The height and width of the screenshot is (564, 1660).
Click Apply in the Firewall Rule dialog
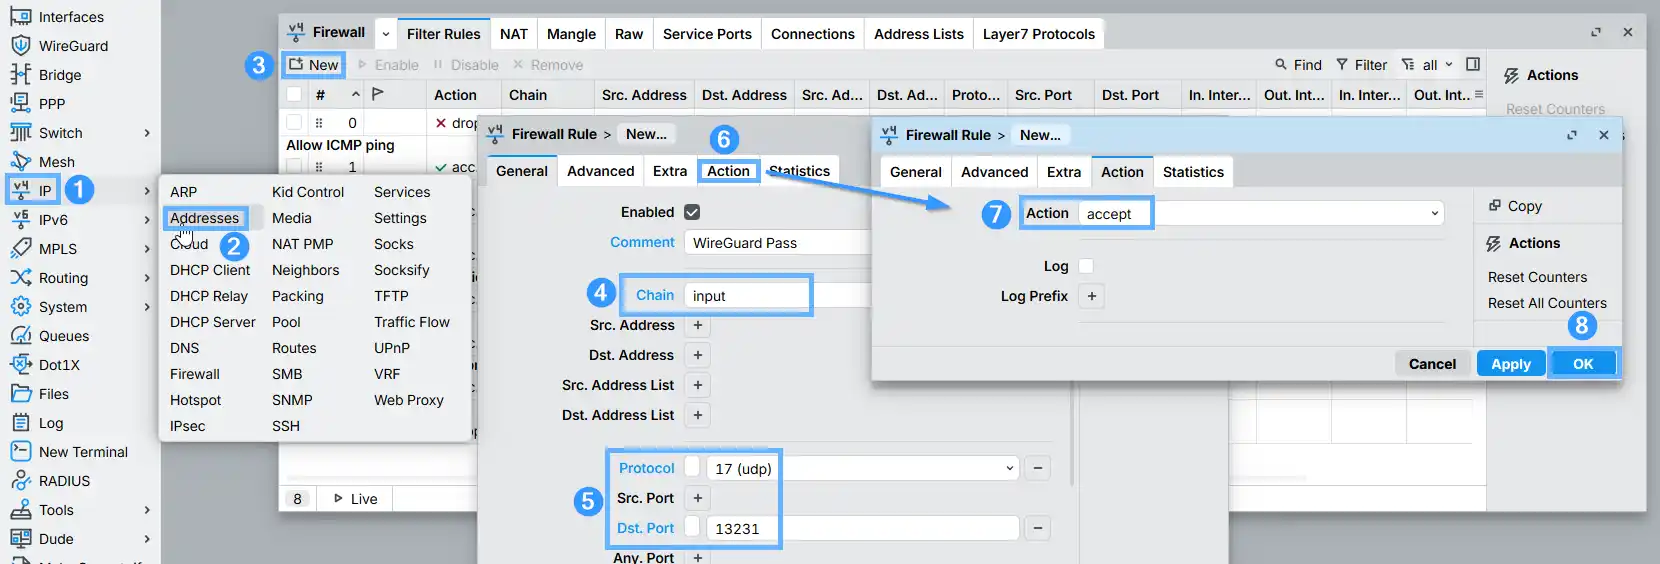coord(1511,364)
